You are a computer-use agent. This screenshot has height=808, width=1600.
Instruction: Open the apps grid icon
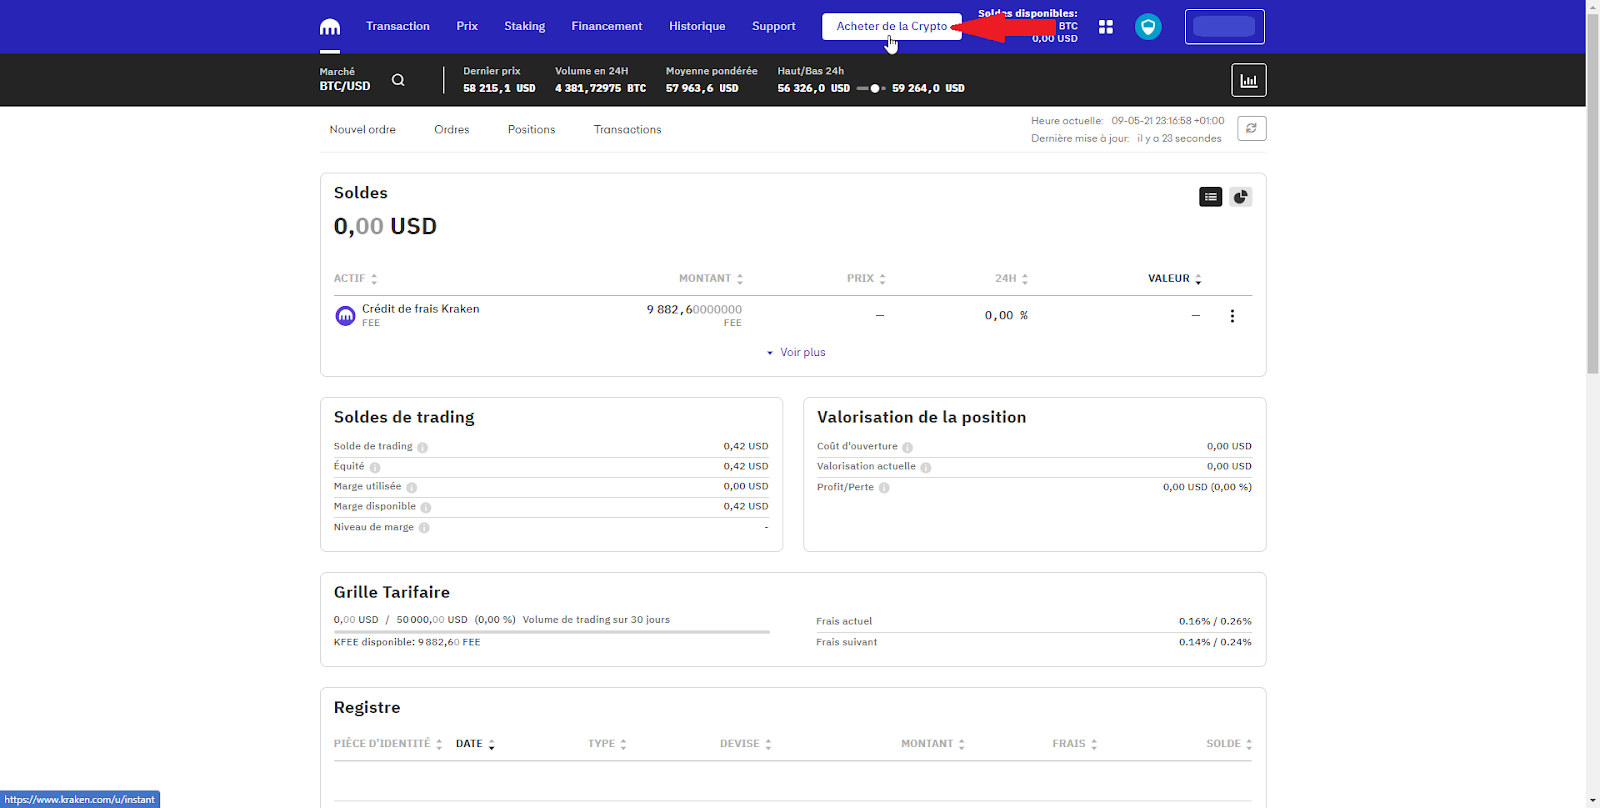coord(1106,27)
